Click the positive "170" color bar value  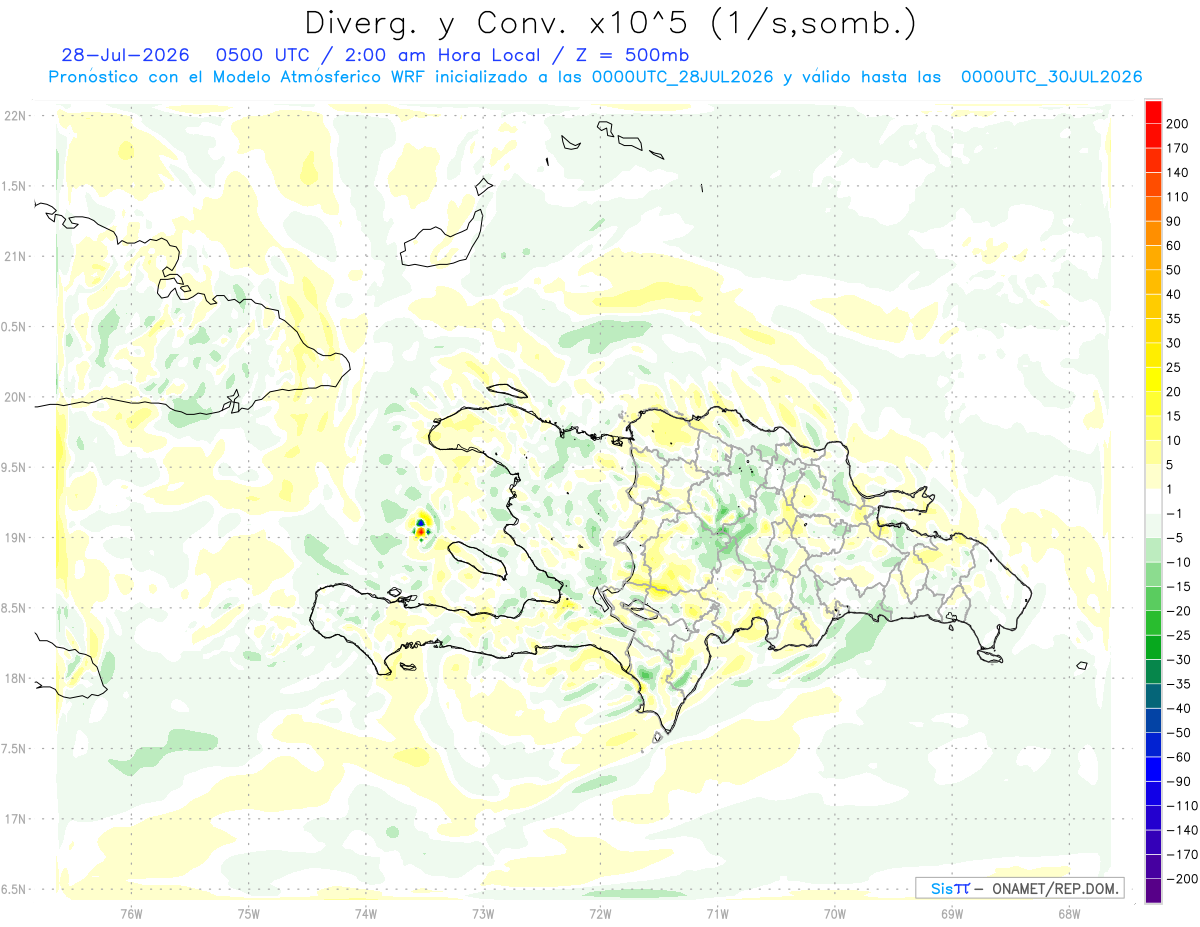point(1178,148)
